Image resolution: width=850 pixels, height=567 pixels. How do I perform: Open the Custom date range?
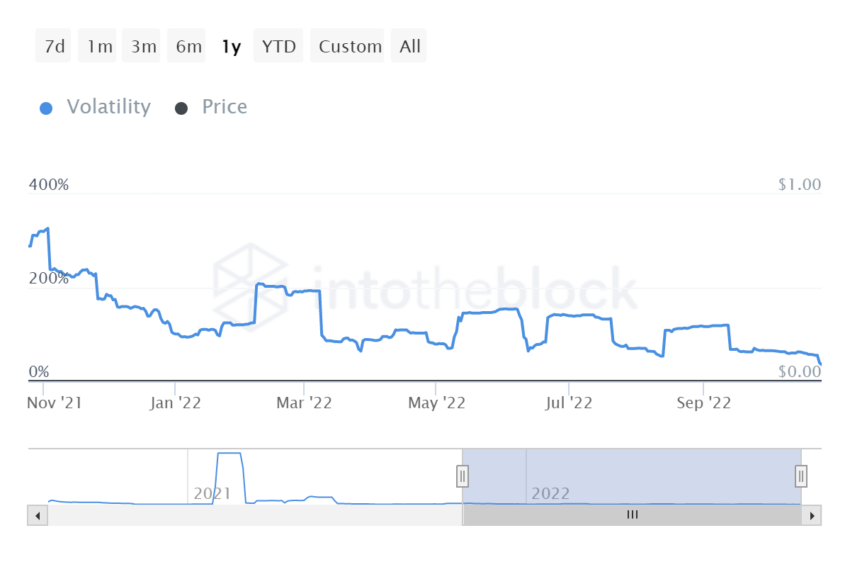pyautogui.click(x=350, y=46)
